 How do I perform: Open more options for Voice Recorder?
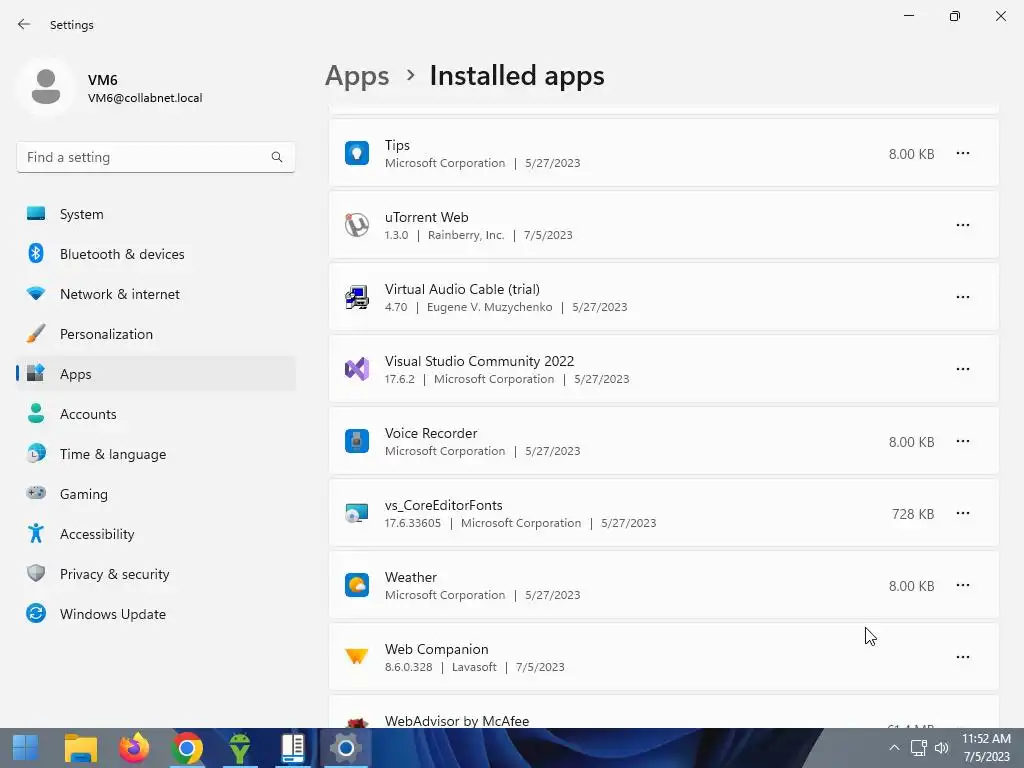tap(963, 441)
